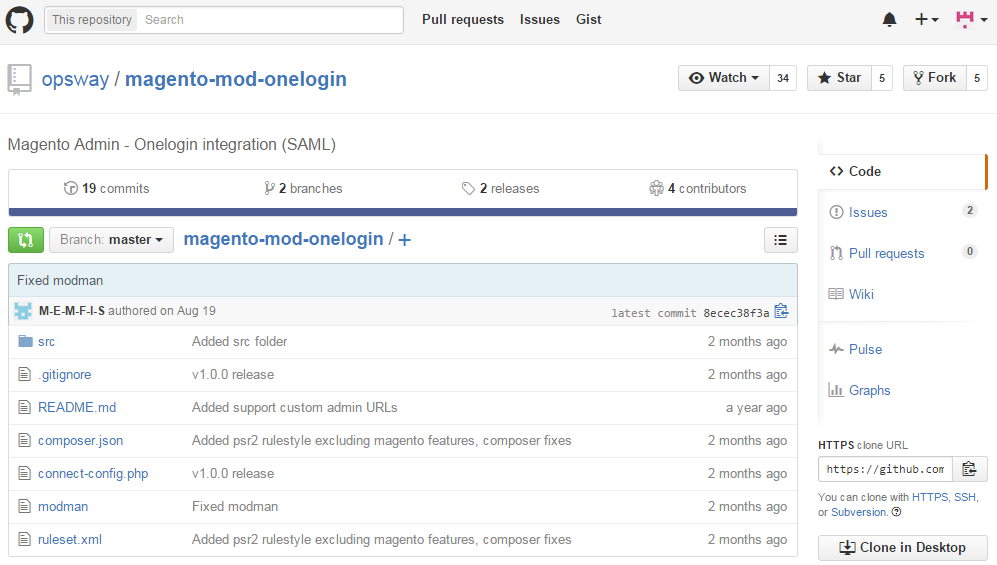This screenshot has height=565, width=997.
Task: Open the Fixed modman commit message
Action: [x=60, y=280]
